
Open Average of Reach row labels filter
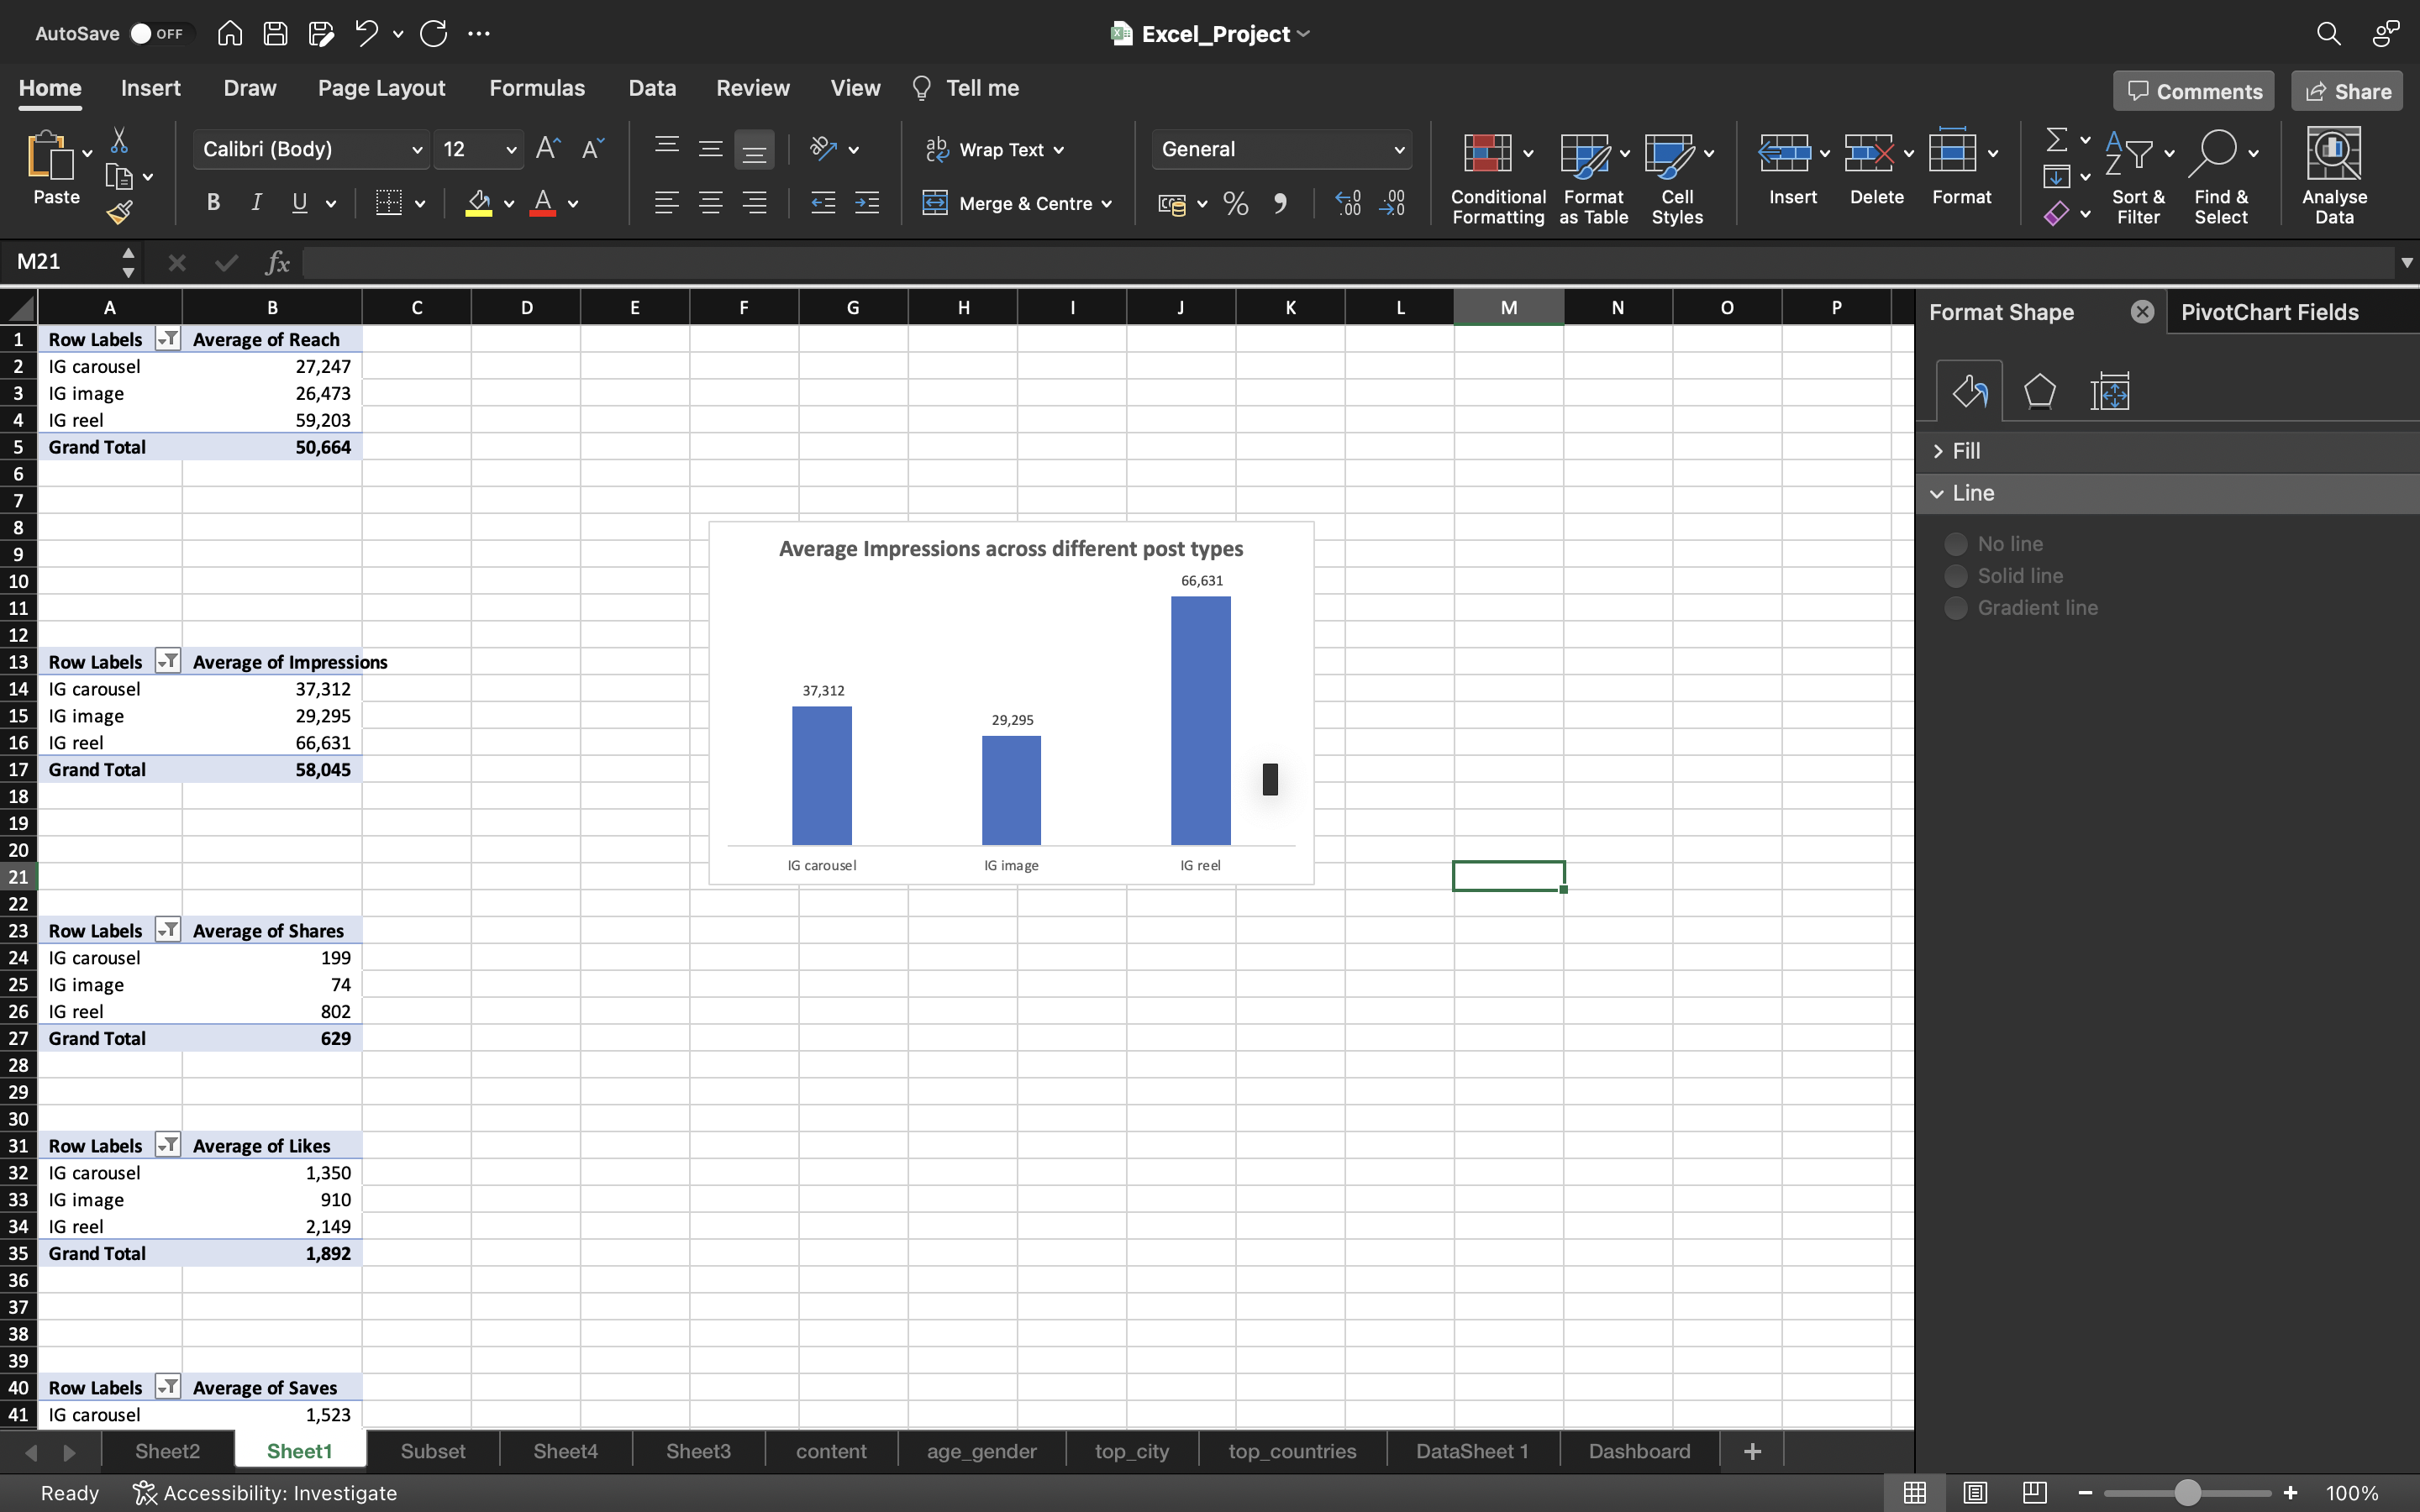(168, 339)
